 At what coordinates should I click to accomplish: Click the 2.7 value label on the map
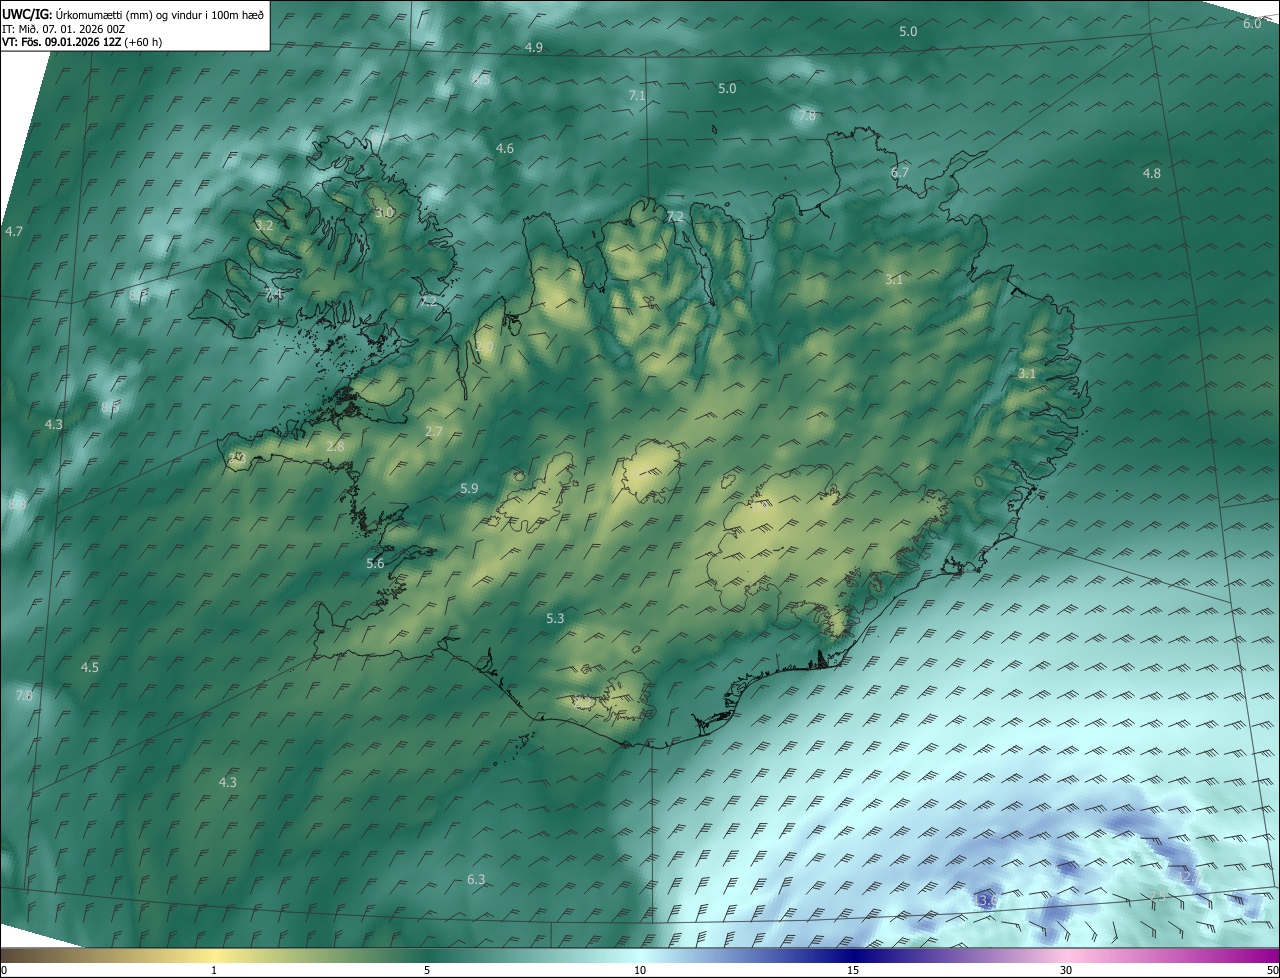point(434,431)
